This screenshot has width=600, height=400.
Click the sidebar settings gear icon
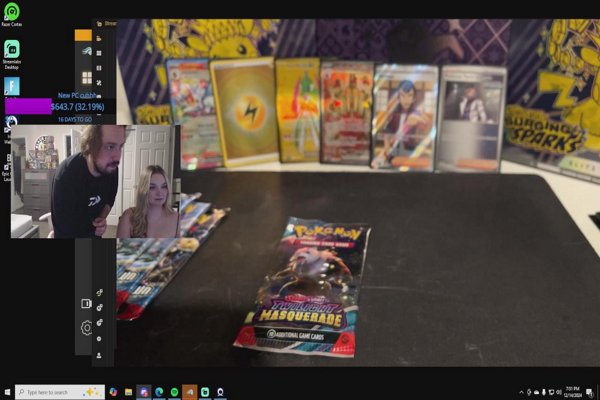pos(86,328)
